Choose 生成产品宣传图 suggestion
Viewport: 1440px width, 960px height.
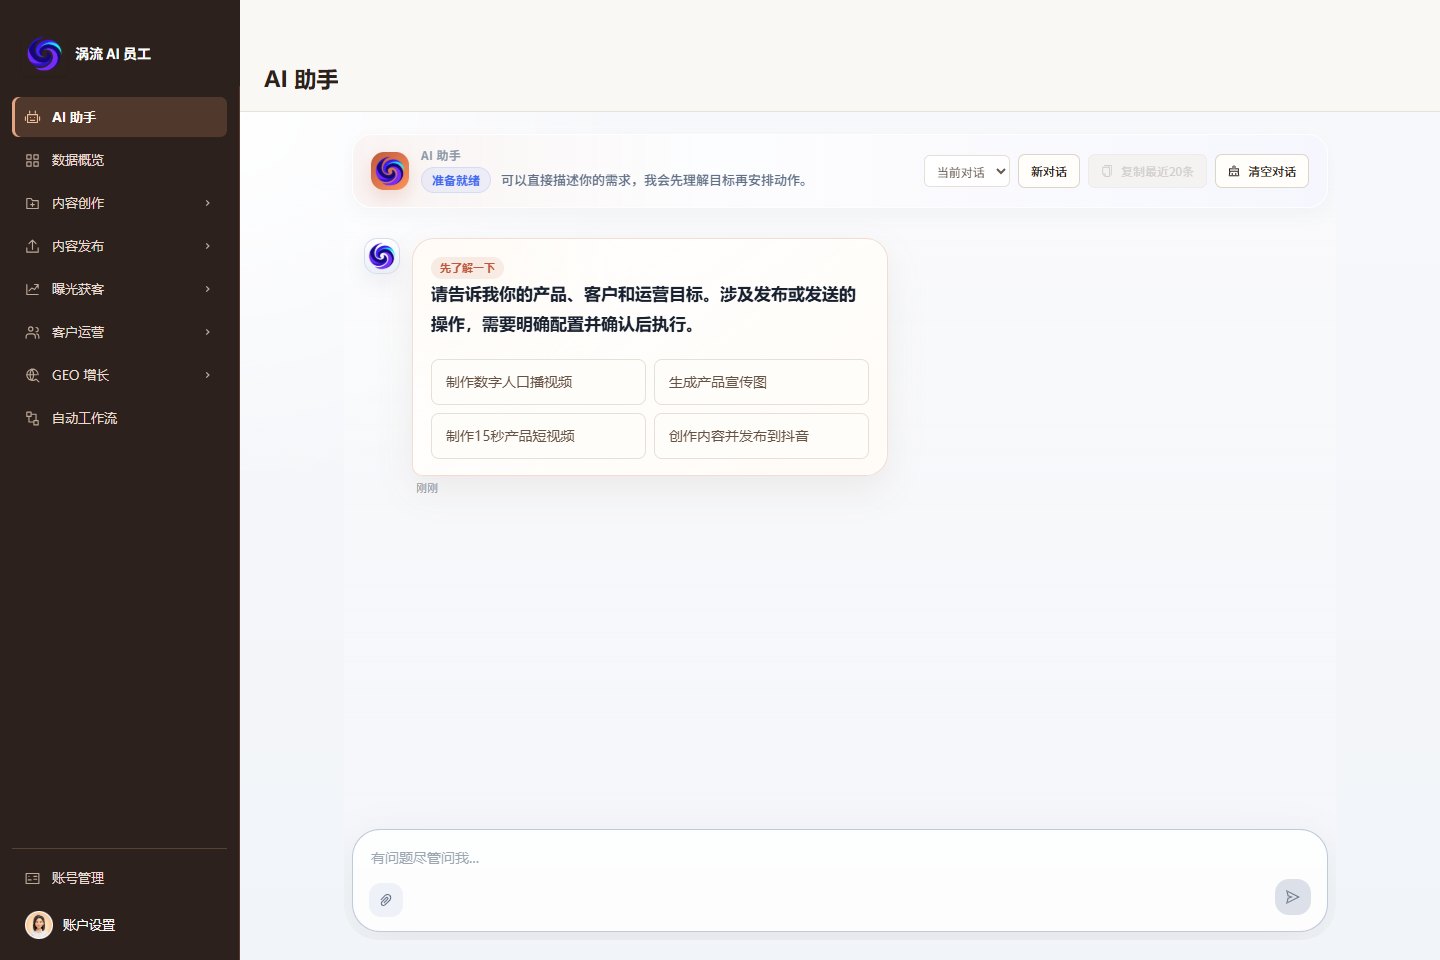coord(761,382)
